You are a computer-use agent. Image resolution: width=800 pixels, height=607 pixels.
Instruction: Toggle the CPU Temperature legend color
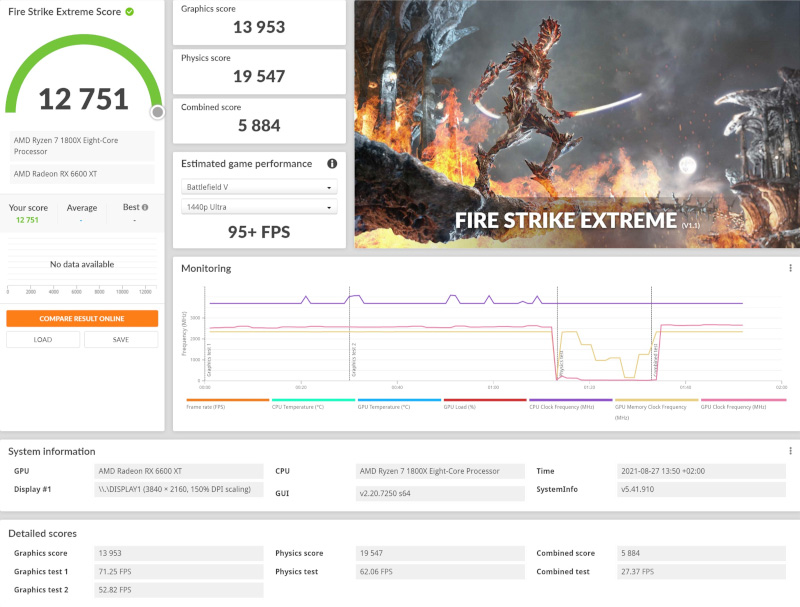313,400
